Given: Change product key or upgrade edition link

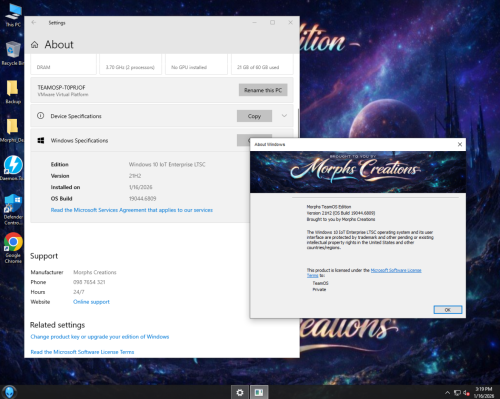Looking at the screenshot, I should [100, 337].
